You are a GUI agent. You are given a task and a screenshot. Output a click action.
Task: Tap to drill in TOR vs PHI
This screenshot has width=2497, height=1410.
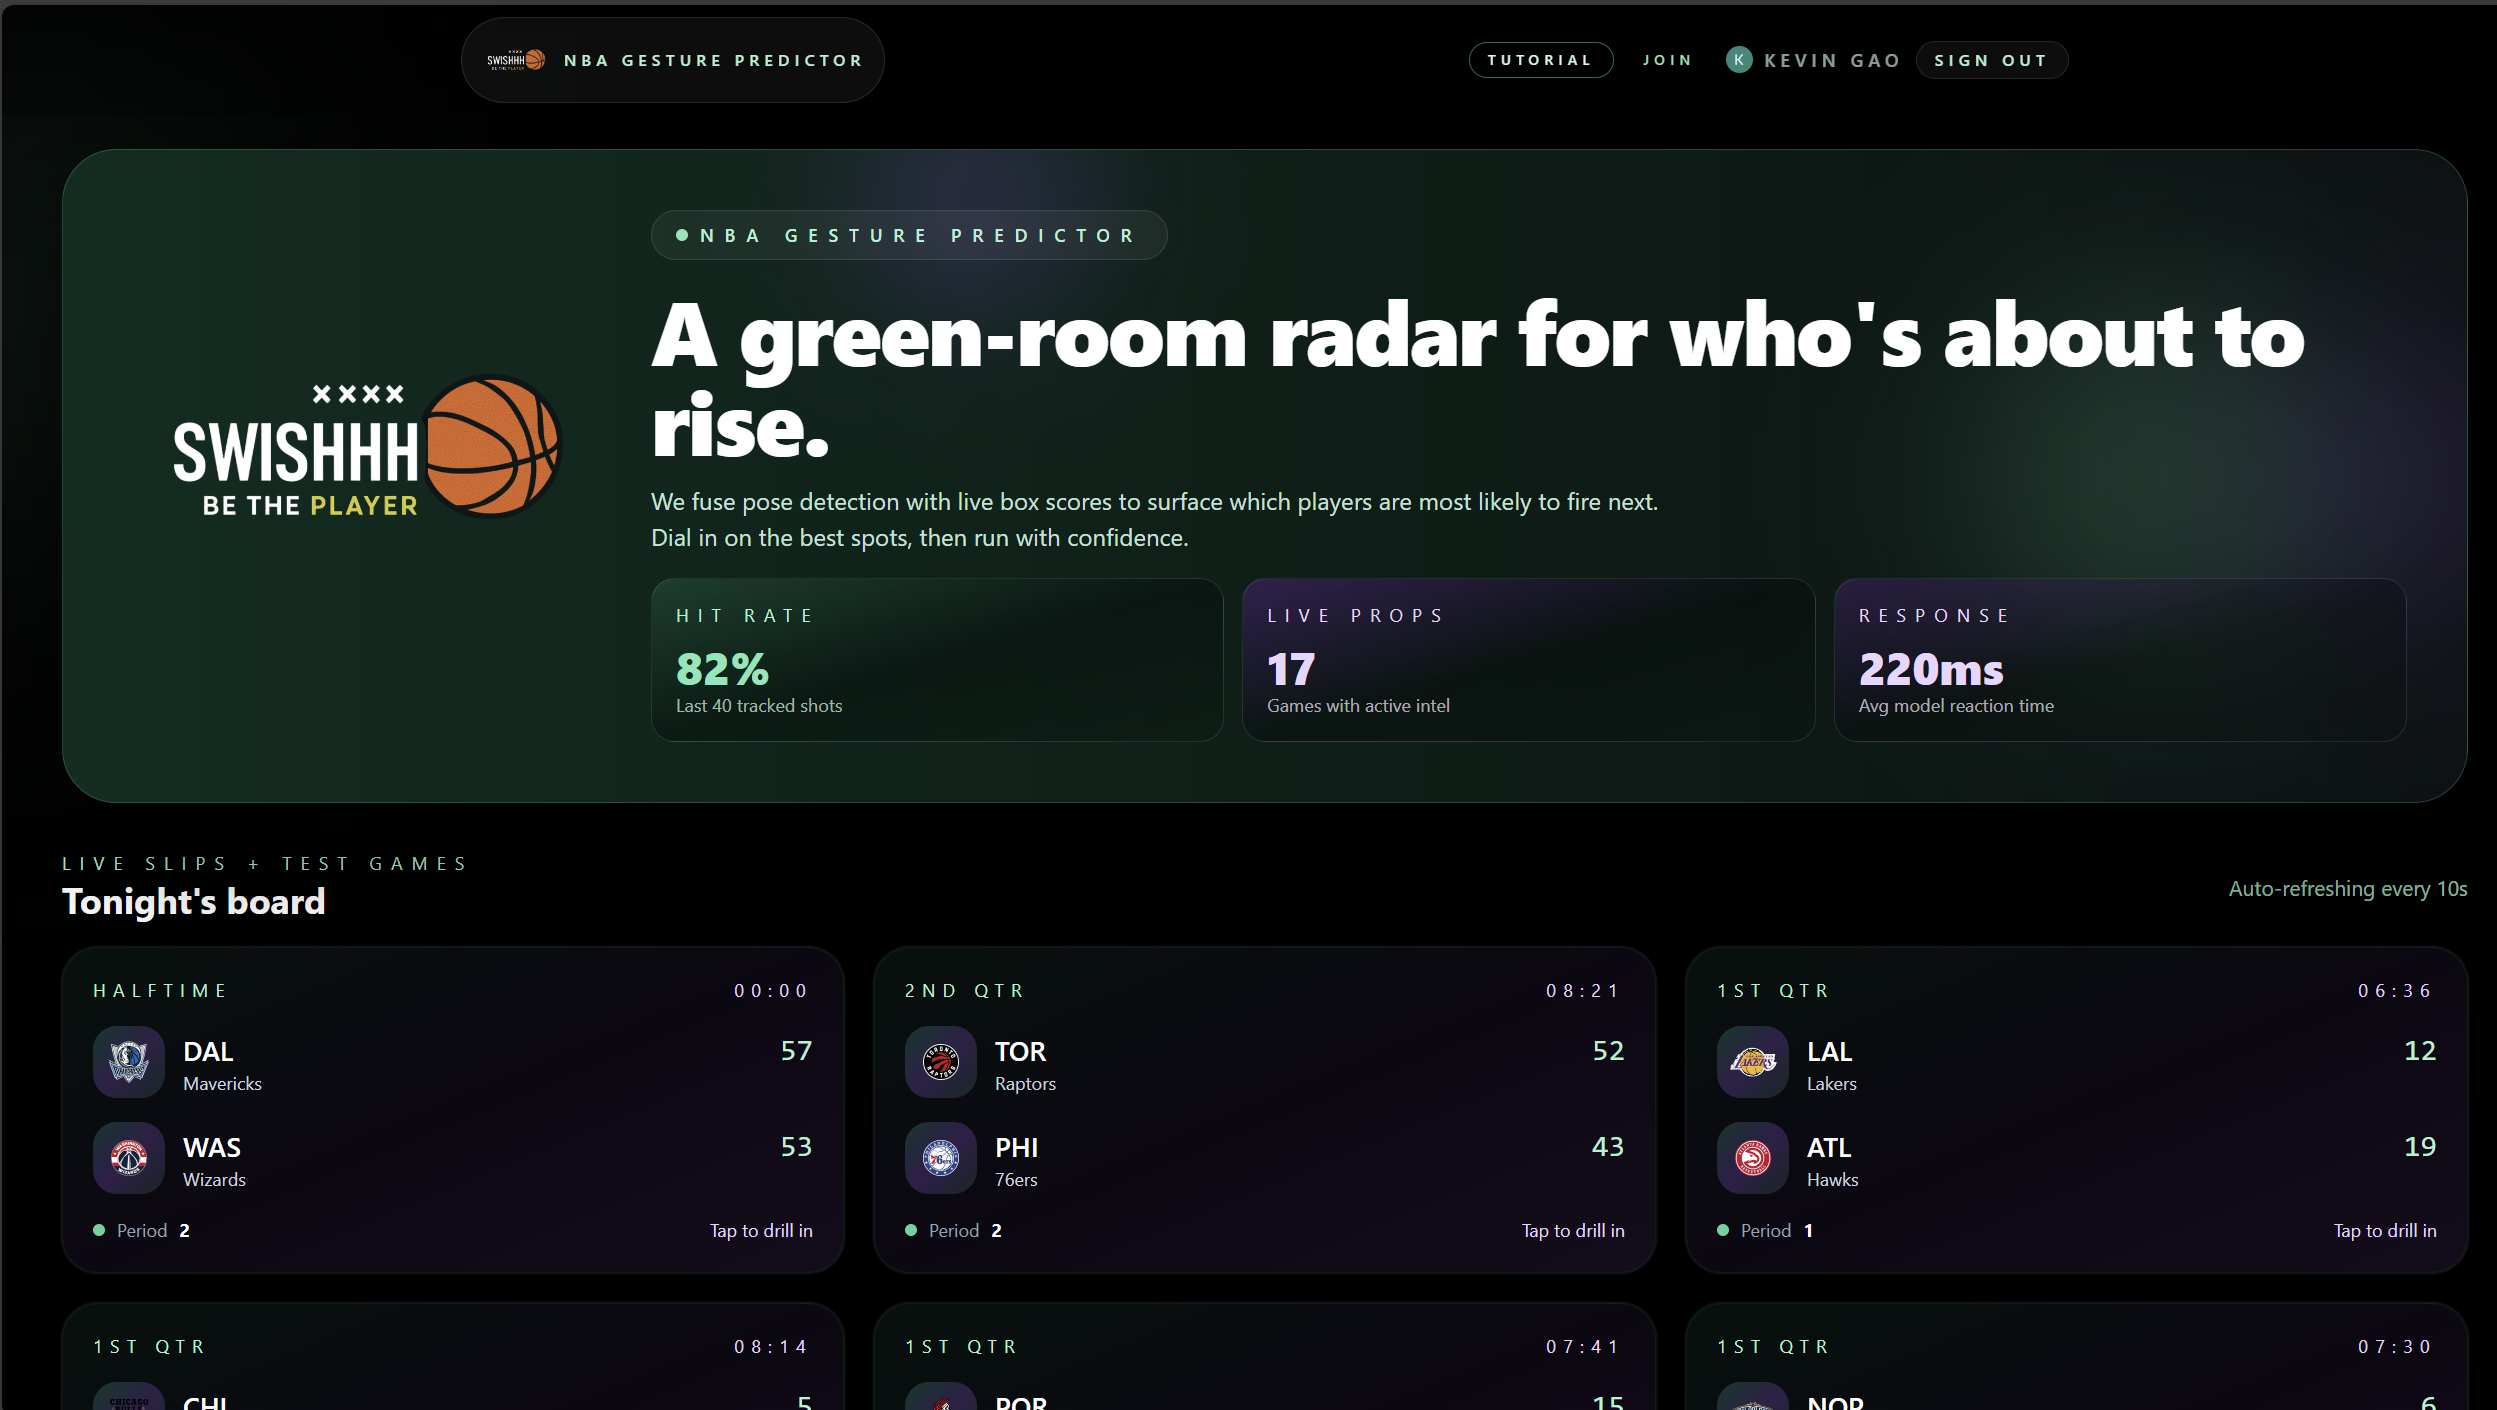coord(1572,1230)
